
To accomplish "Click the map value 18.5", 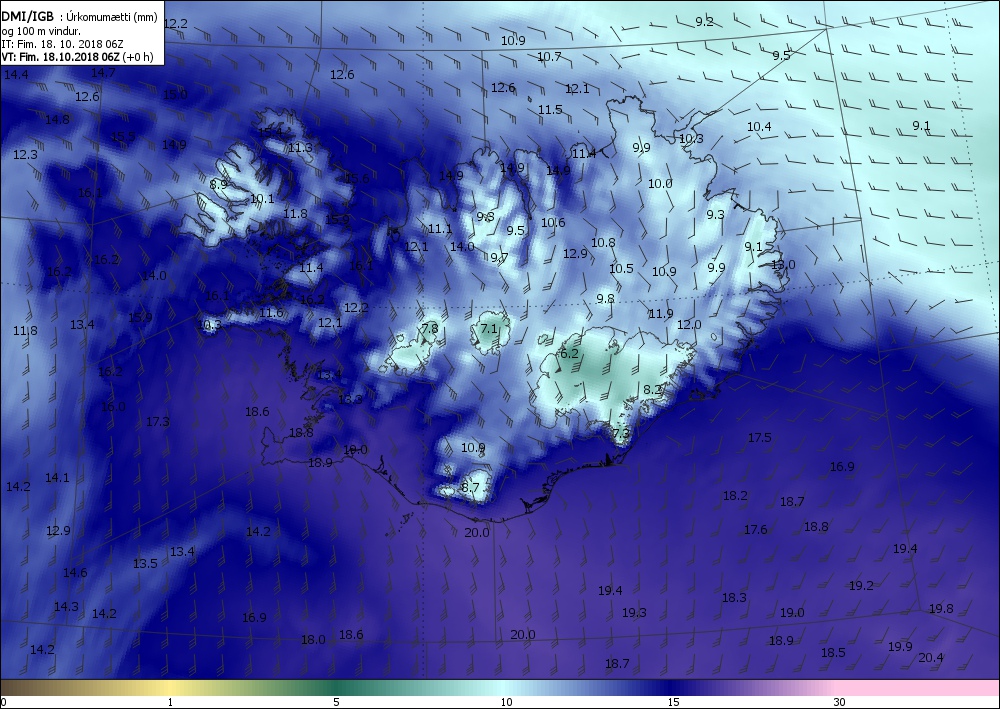I will (833, 652).
